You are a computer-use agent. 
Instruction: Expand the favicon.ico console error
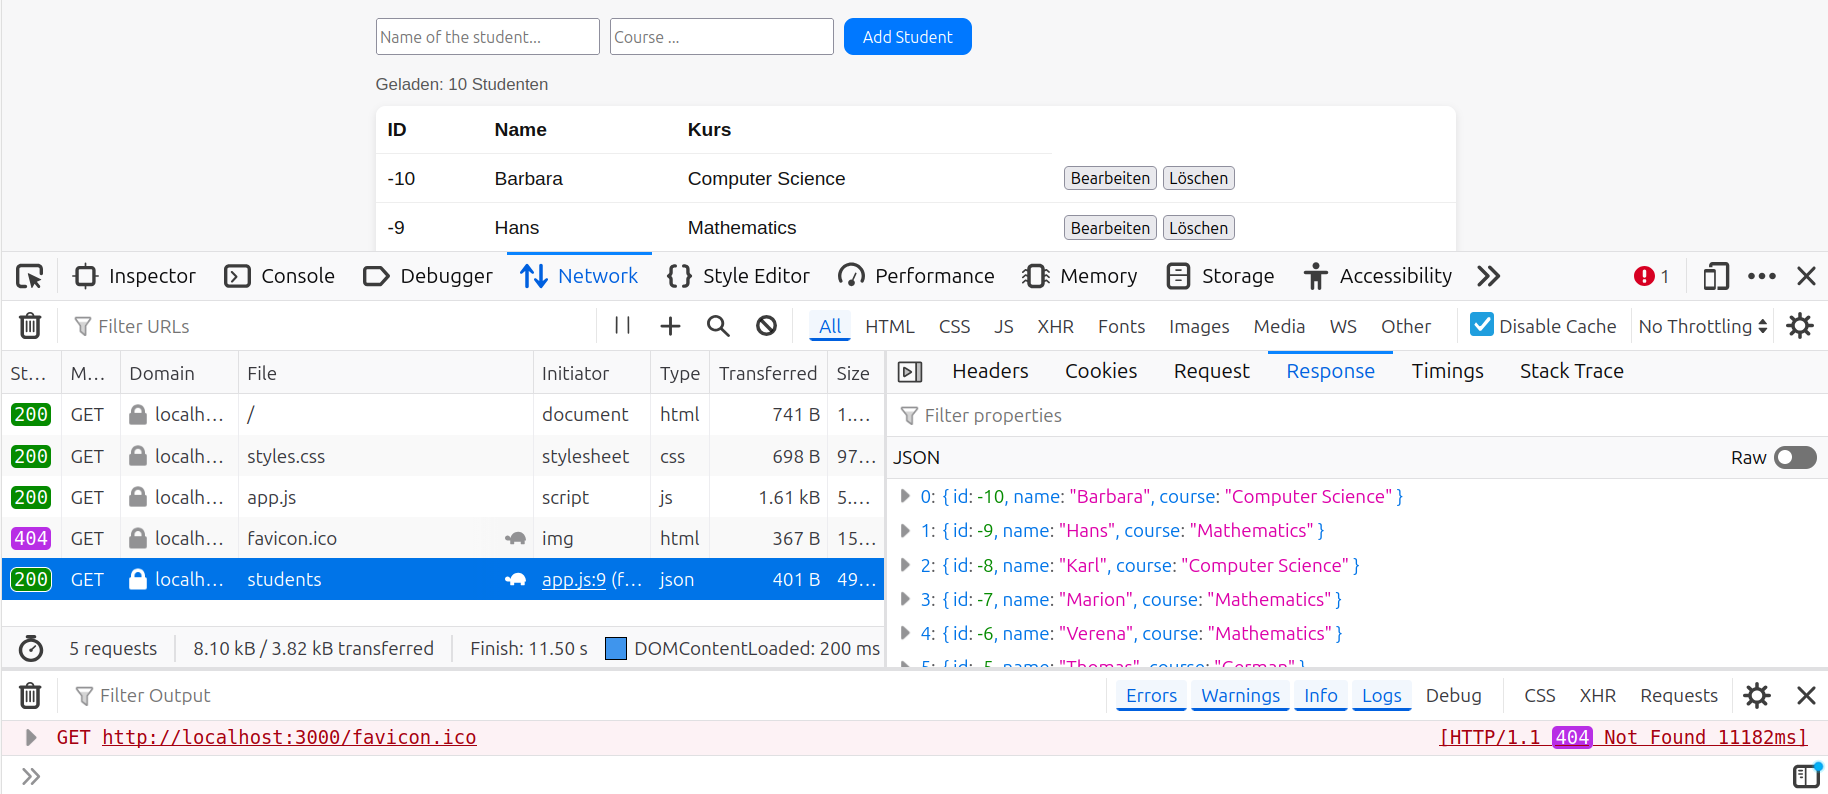tap(31, 737)
